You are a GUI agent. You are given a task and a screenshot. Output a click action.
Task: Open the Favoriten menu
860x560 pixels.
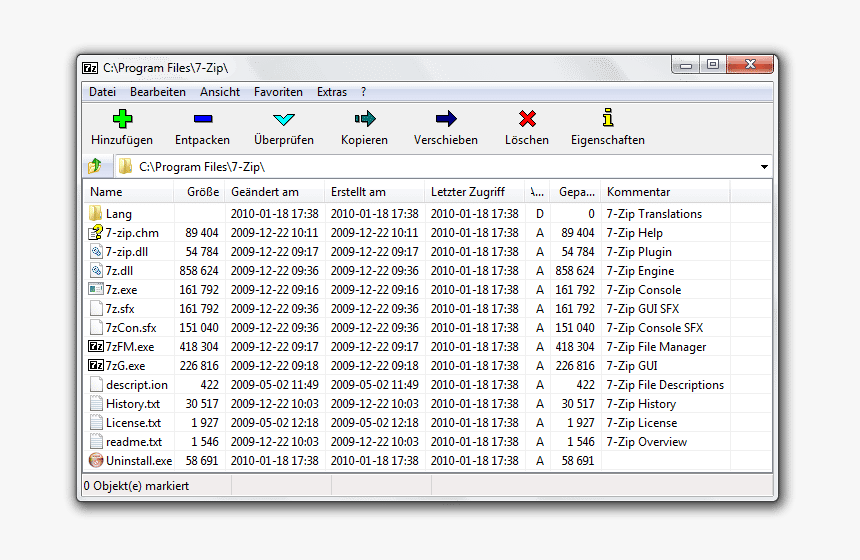pos(278,92)
